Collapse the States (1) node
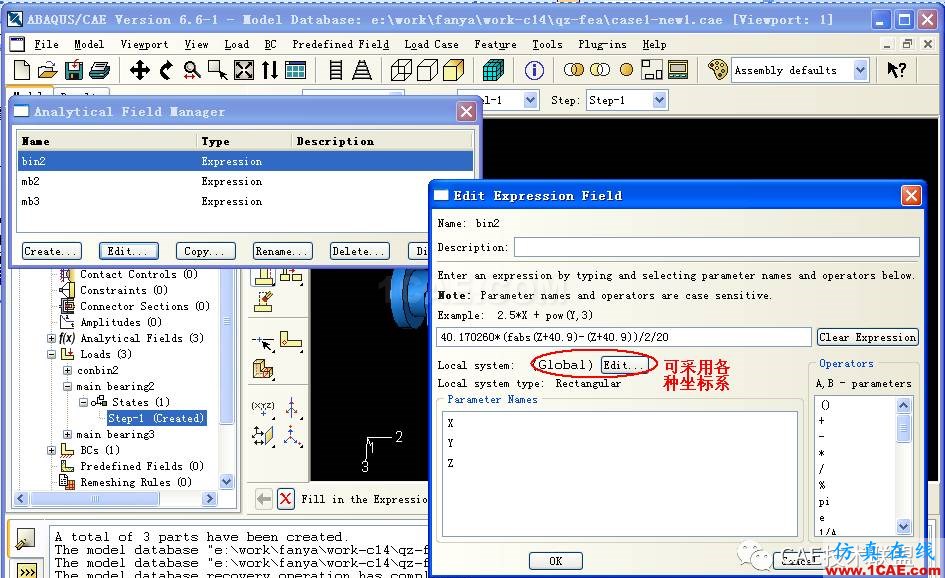The width and height of the screenshot is (945, 578). tap(83, 402)
